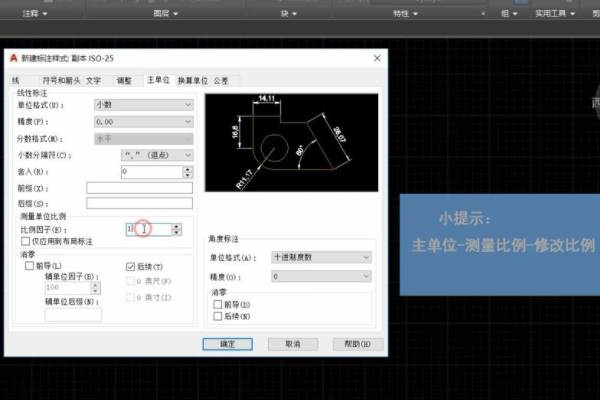Open the 换算单位 tab
This screenshot has height=400, width=600.
pos(191,79)
